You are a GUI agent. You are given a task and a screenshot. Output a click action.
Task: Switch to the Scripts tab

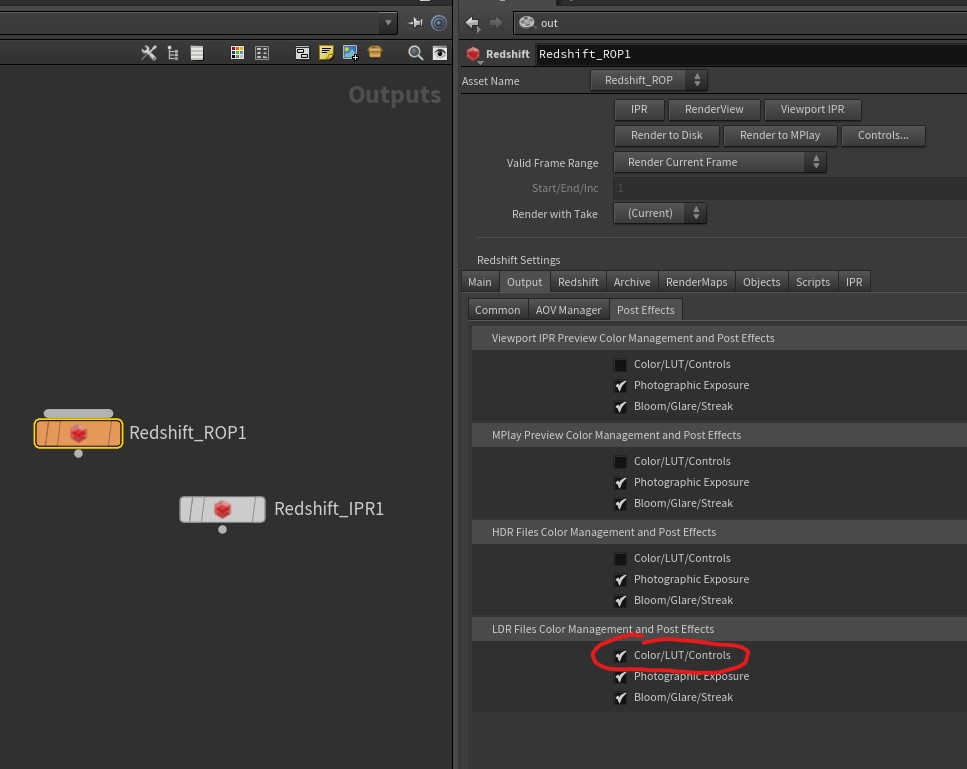point(812,282)
